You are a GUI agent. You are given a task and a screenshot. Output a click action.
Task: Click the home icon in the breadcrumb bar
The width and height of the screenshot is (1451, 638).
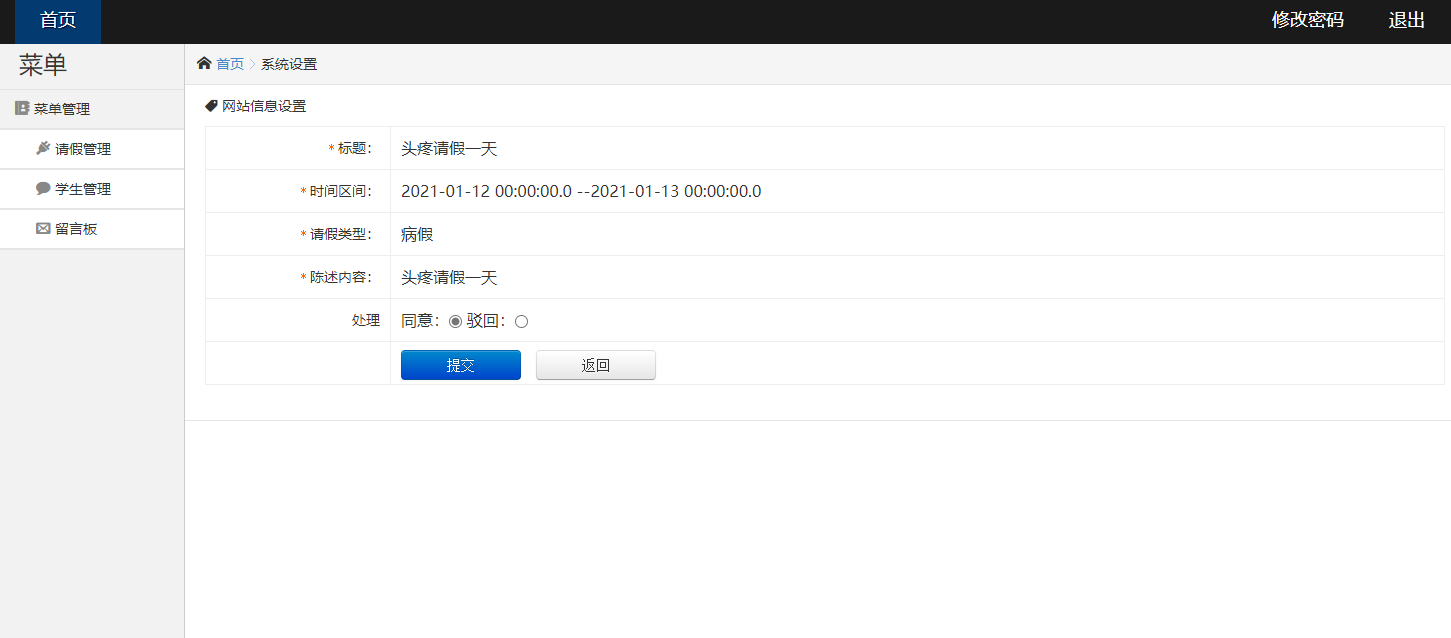[205, 62]
